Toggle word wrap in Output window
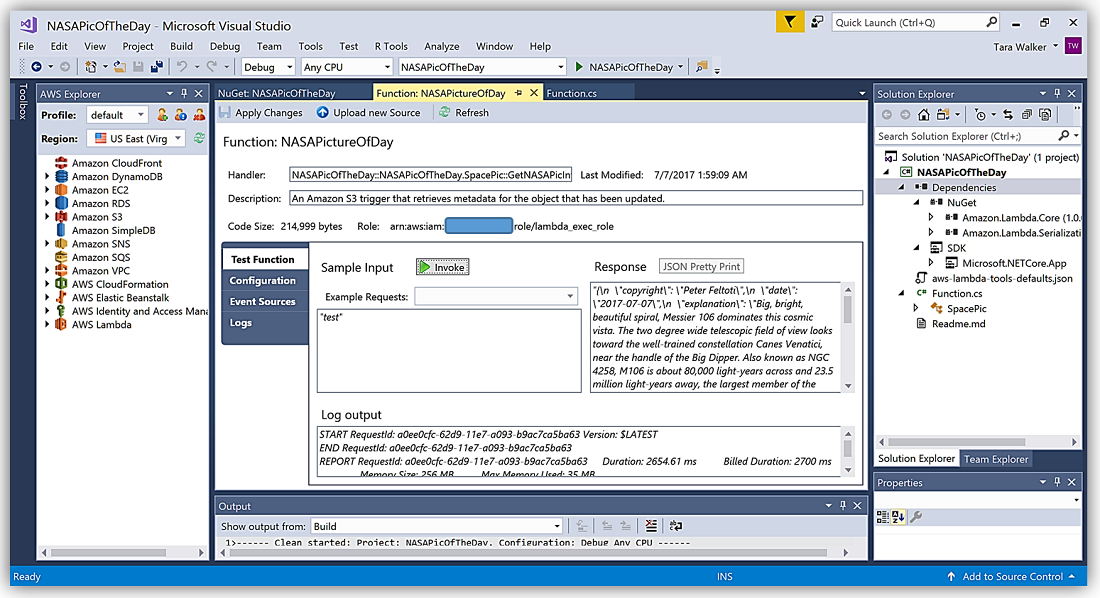This screenshot has width=1100, height=598. tap(676, 526)
